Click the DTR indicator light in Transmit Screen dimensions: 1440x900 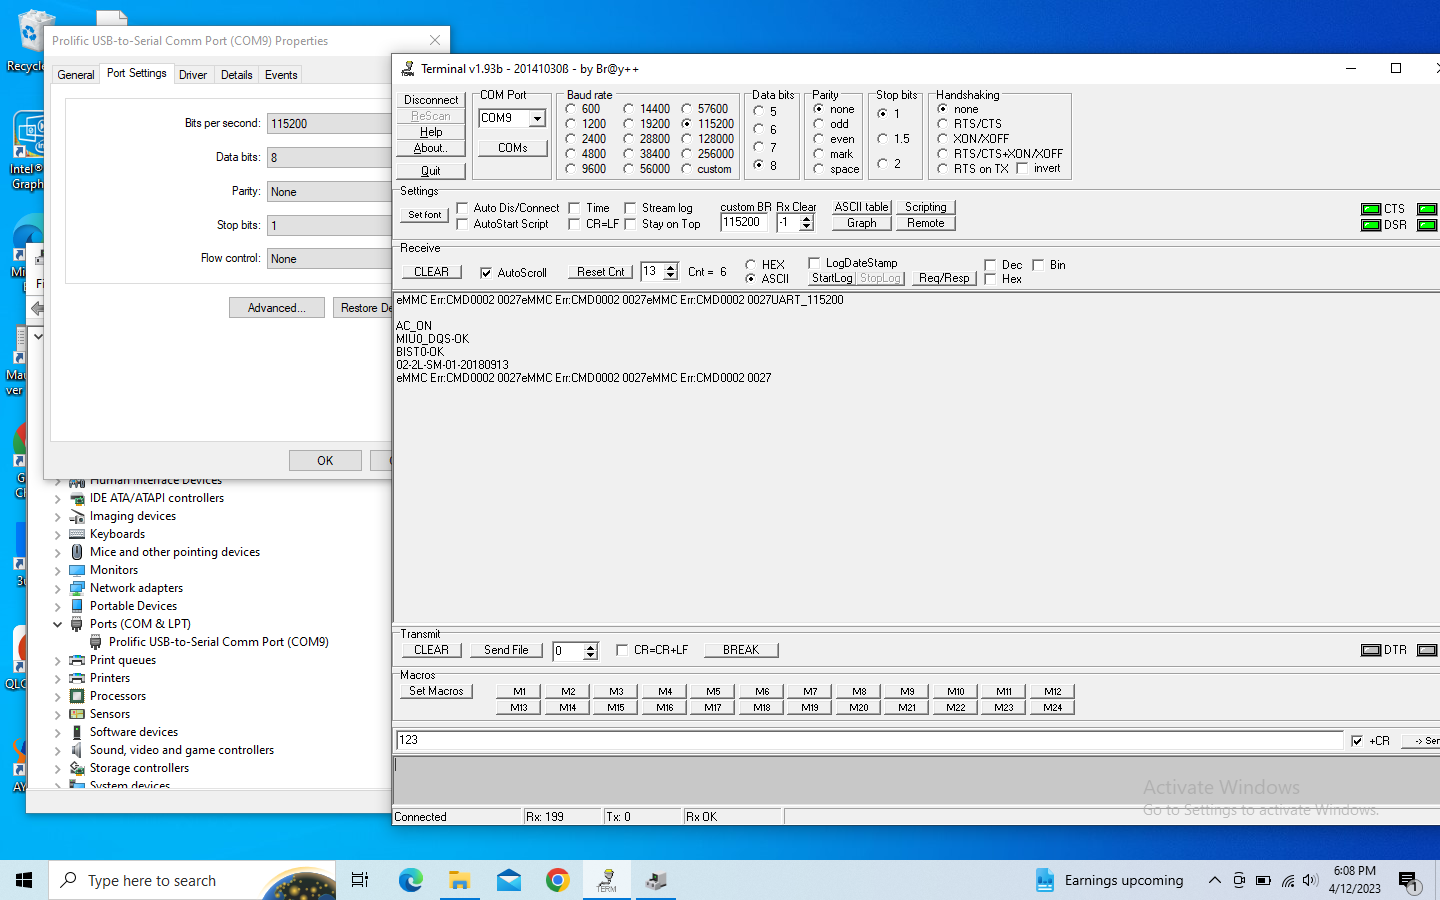pyautogui.click(x=1371, y=650)
